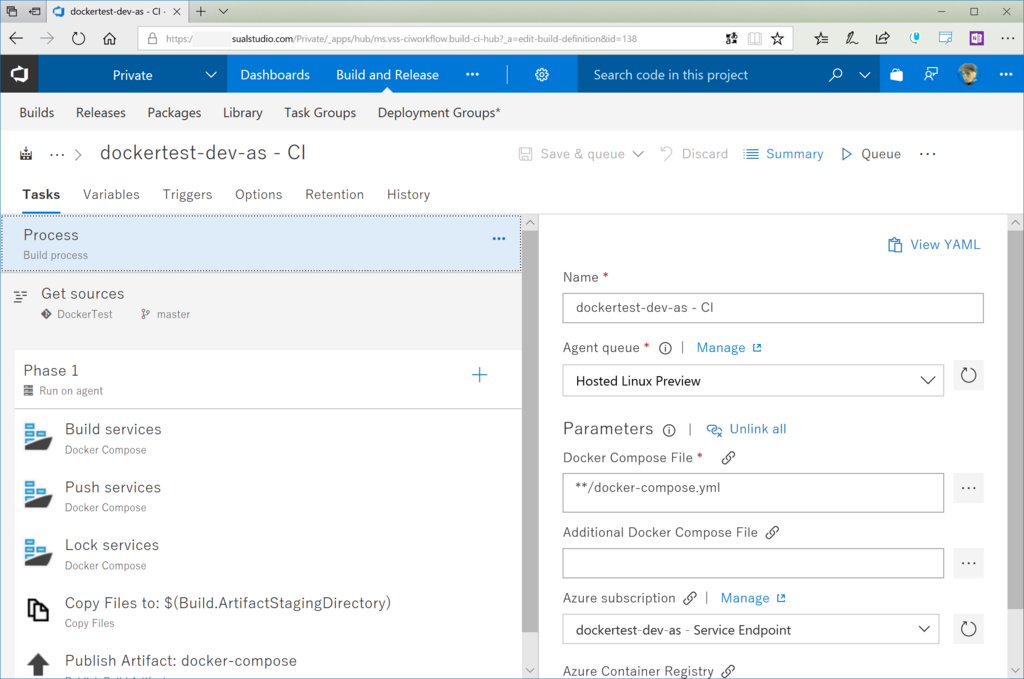Screen dimensions: 1024x679
Task: Add a task to Phase 1 with the plus icon
Action: (479, 375)
